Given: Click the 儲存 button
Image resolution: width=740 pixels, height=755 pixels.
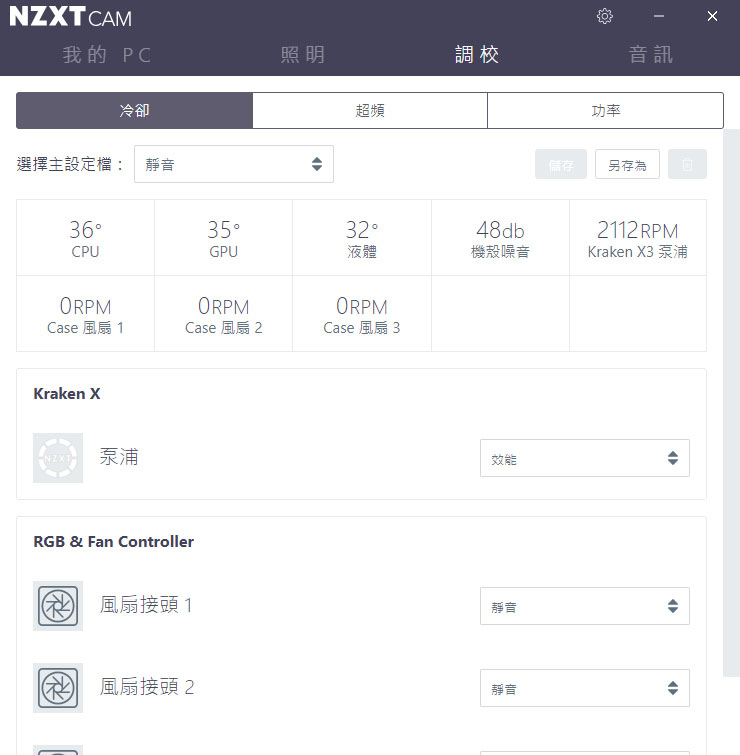Looking at the screenshot, I should coord(561,164).
